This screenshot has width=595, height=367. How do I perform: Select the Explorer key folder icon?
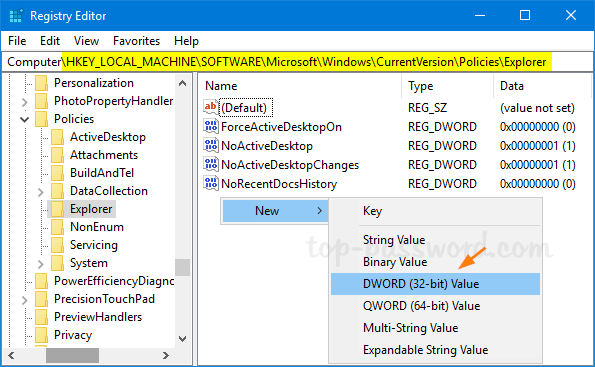click(57, 209)
